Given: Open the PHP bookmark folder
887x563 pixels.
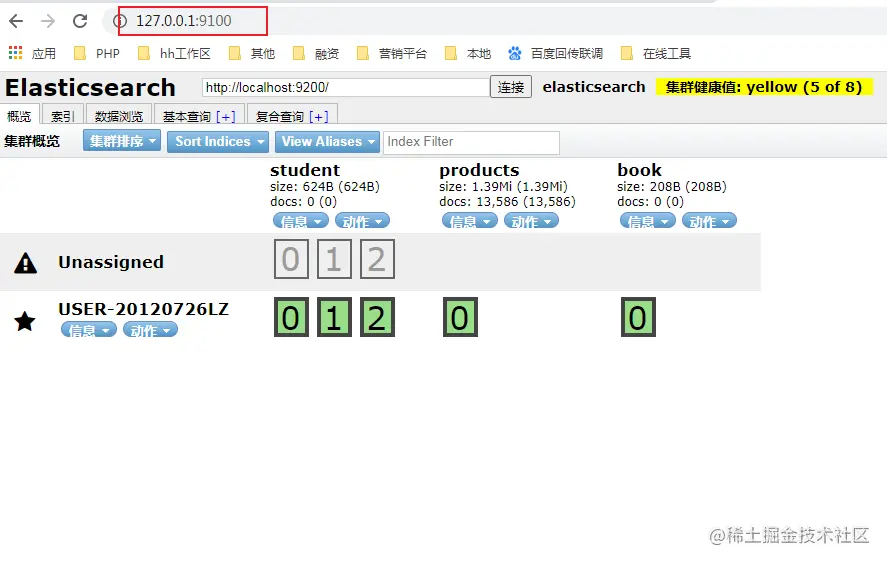Looking at the screenshot, I should point(97,53).
